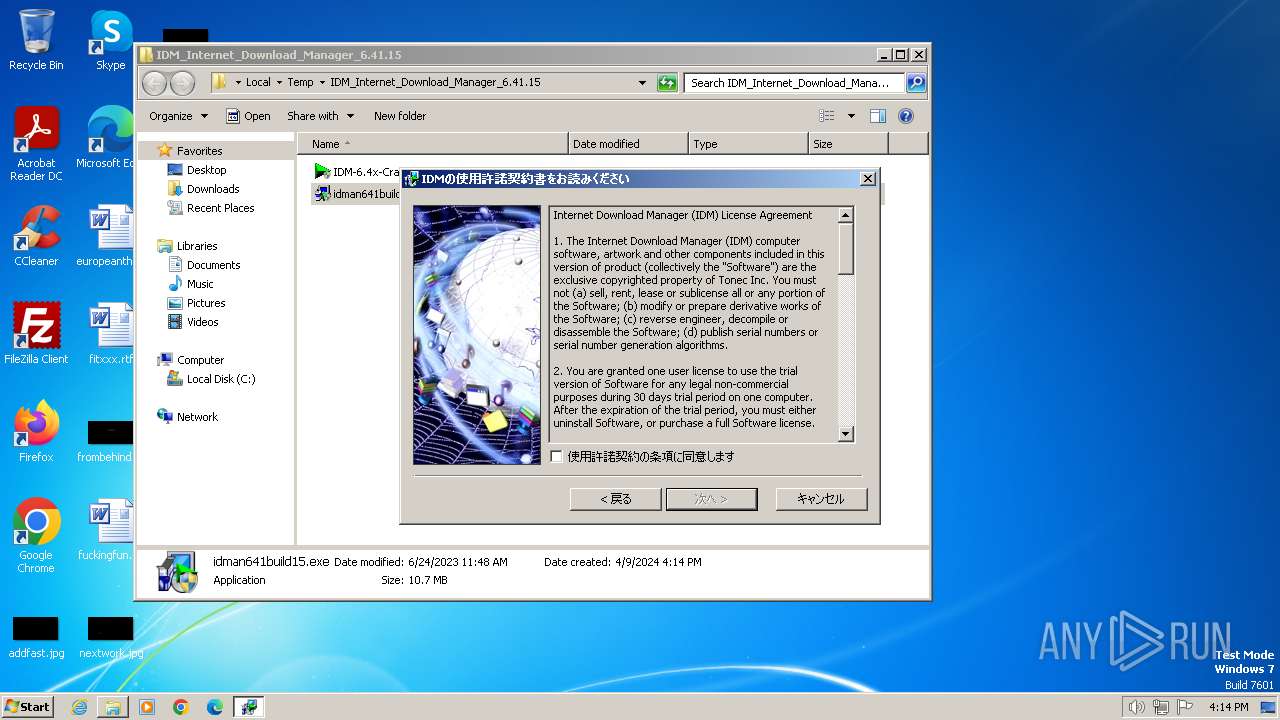Image resolution: width=1280 pixels, height=720 pixels.
Task: Select the IDM-6.4x-Crack file
Action: click(357, 172)
